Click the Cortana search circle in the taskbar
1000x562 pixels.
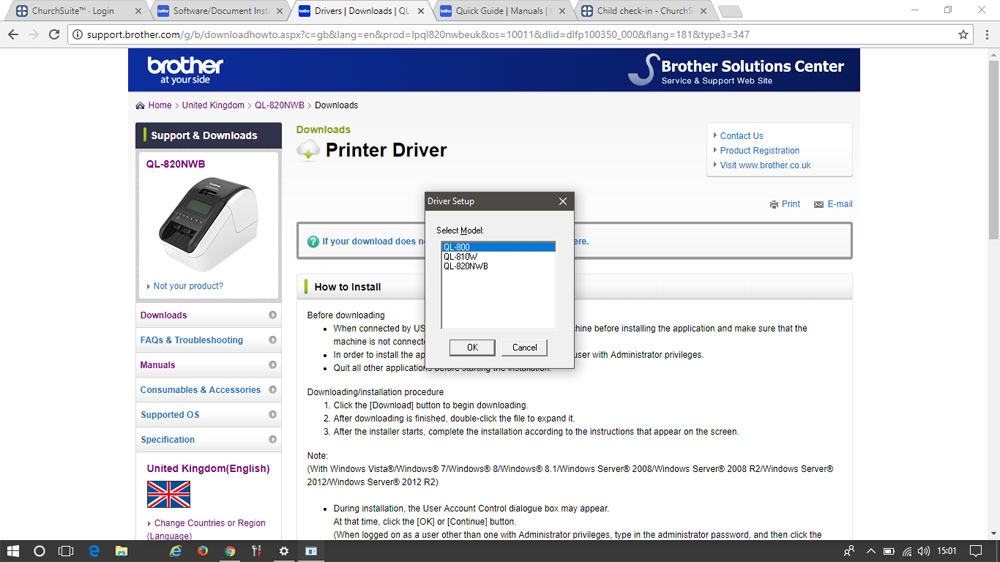click(39, 551)
